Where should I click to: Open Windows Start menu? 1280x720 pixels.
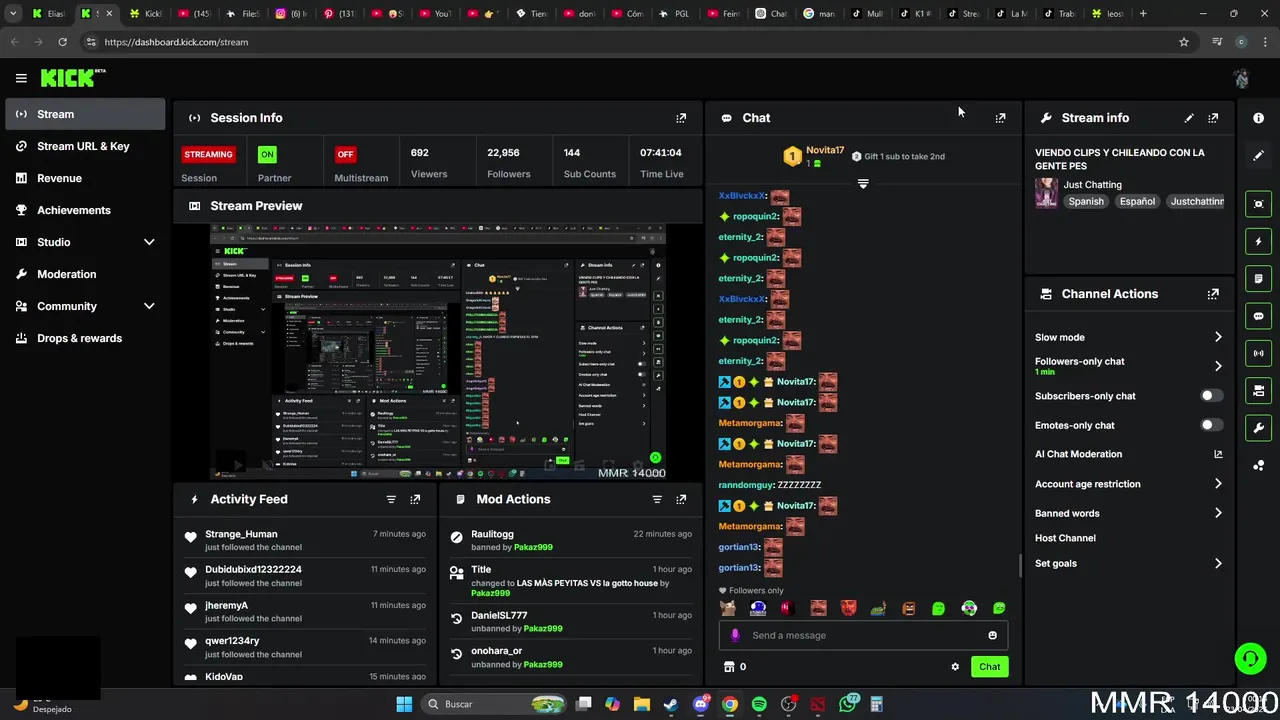click(404, 704)
